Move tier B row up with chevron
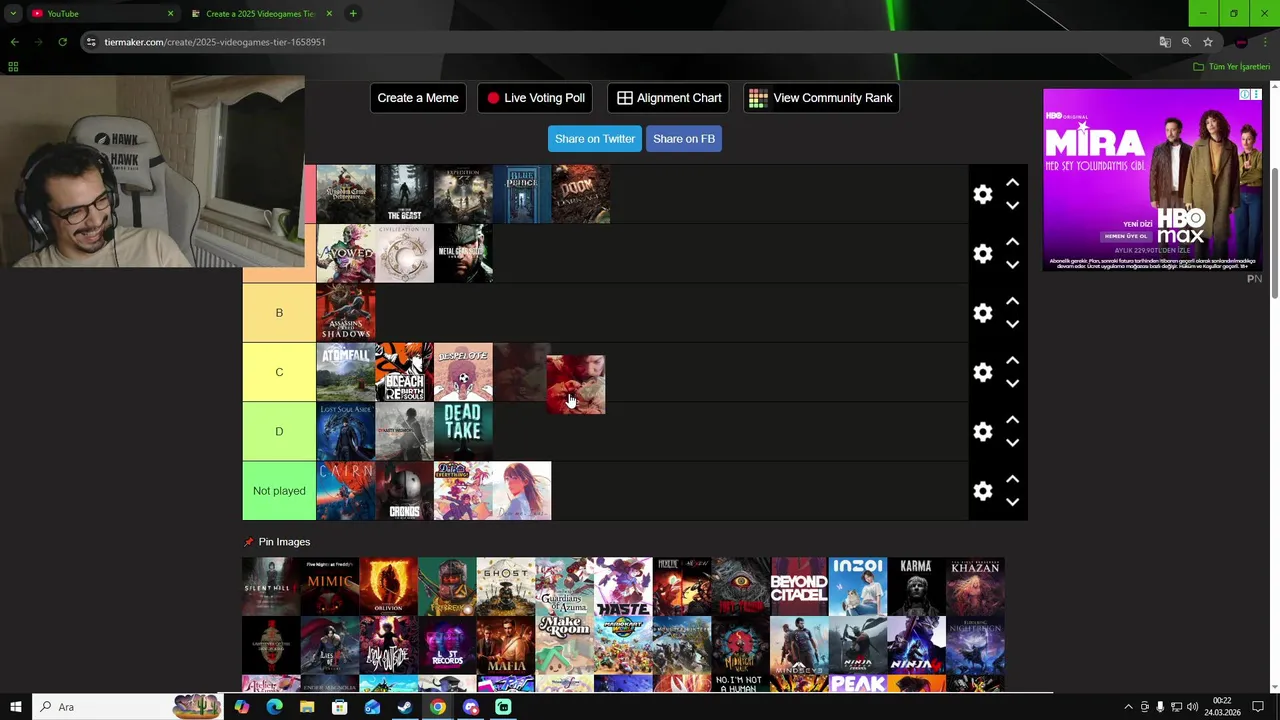The height and width of the screenshot is (720, 1280). tap(1012, 301)
